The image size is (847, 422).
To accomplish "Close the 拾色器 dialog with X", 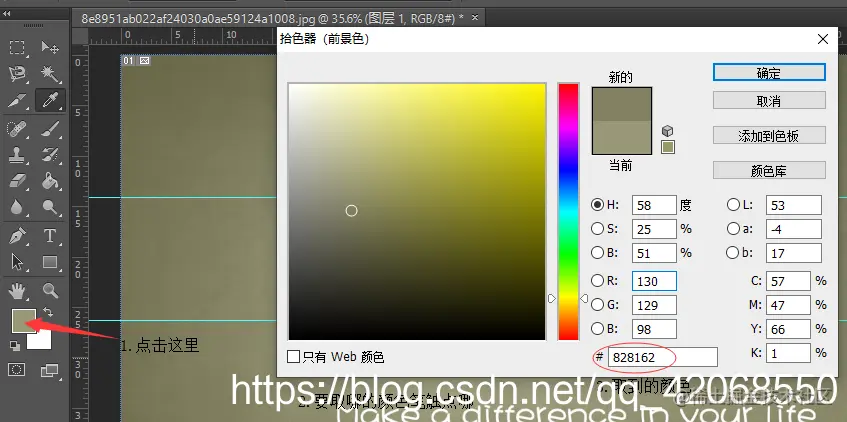I will (823, 39).
